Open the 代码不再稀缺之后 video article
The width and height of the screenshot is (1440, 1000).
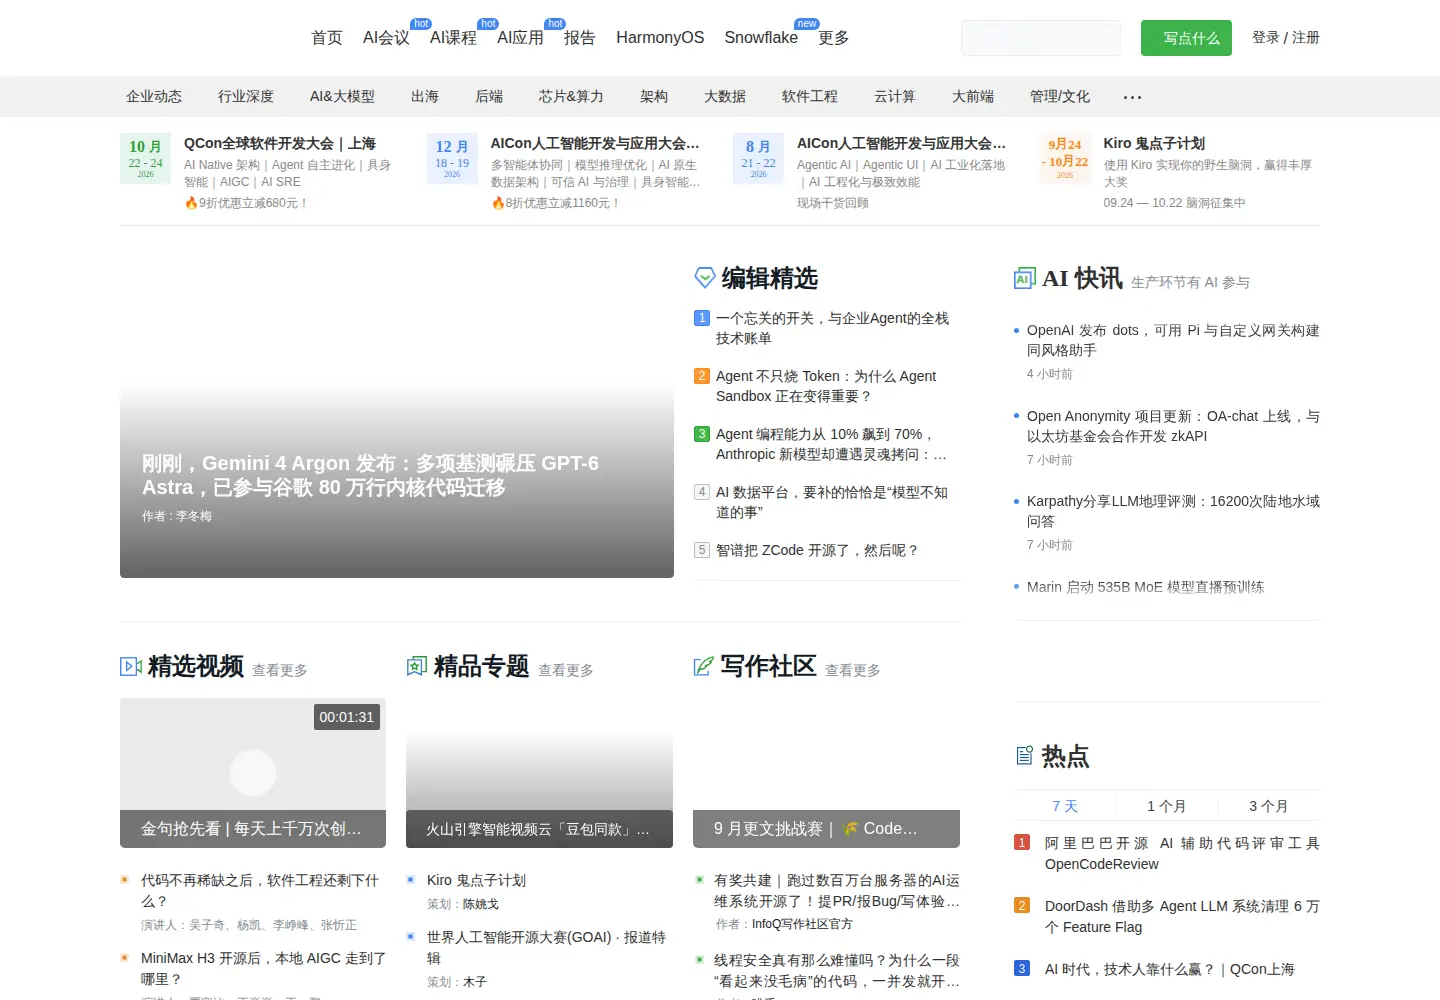260,890
